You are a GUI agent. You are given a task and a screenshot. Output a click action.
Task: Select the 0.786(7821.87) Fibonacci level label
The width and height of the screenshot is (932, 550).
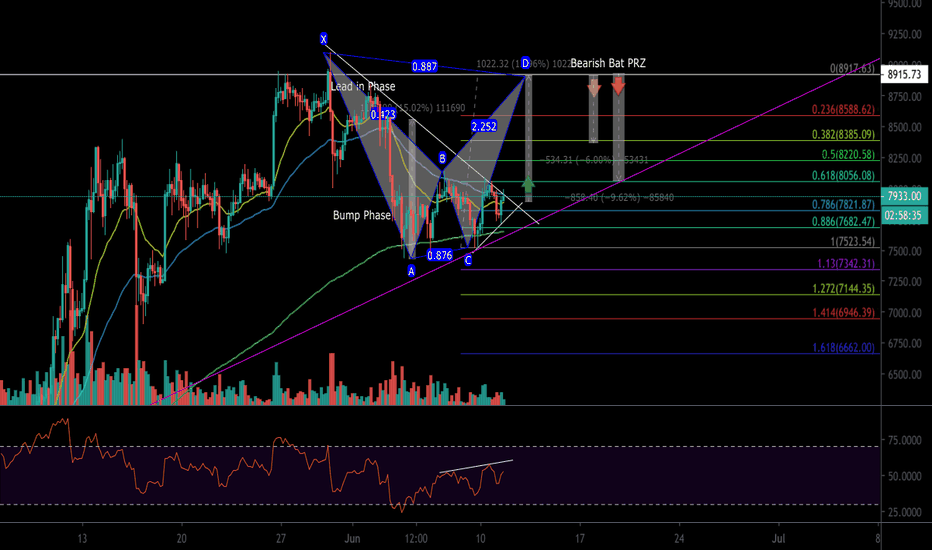[843, 204]
